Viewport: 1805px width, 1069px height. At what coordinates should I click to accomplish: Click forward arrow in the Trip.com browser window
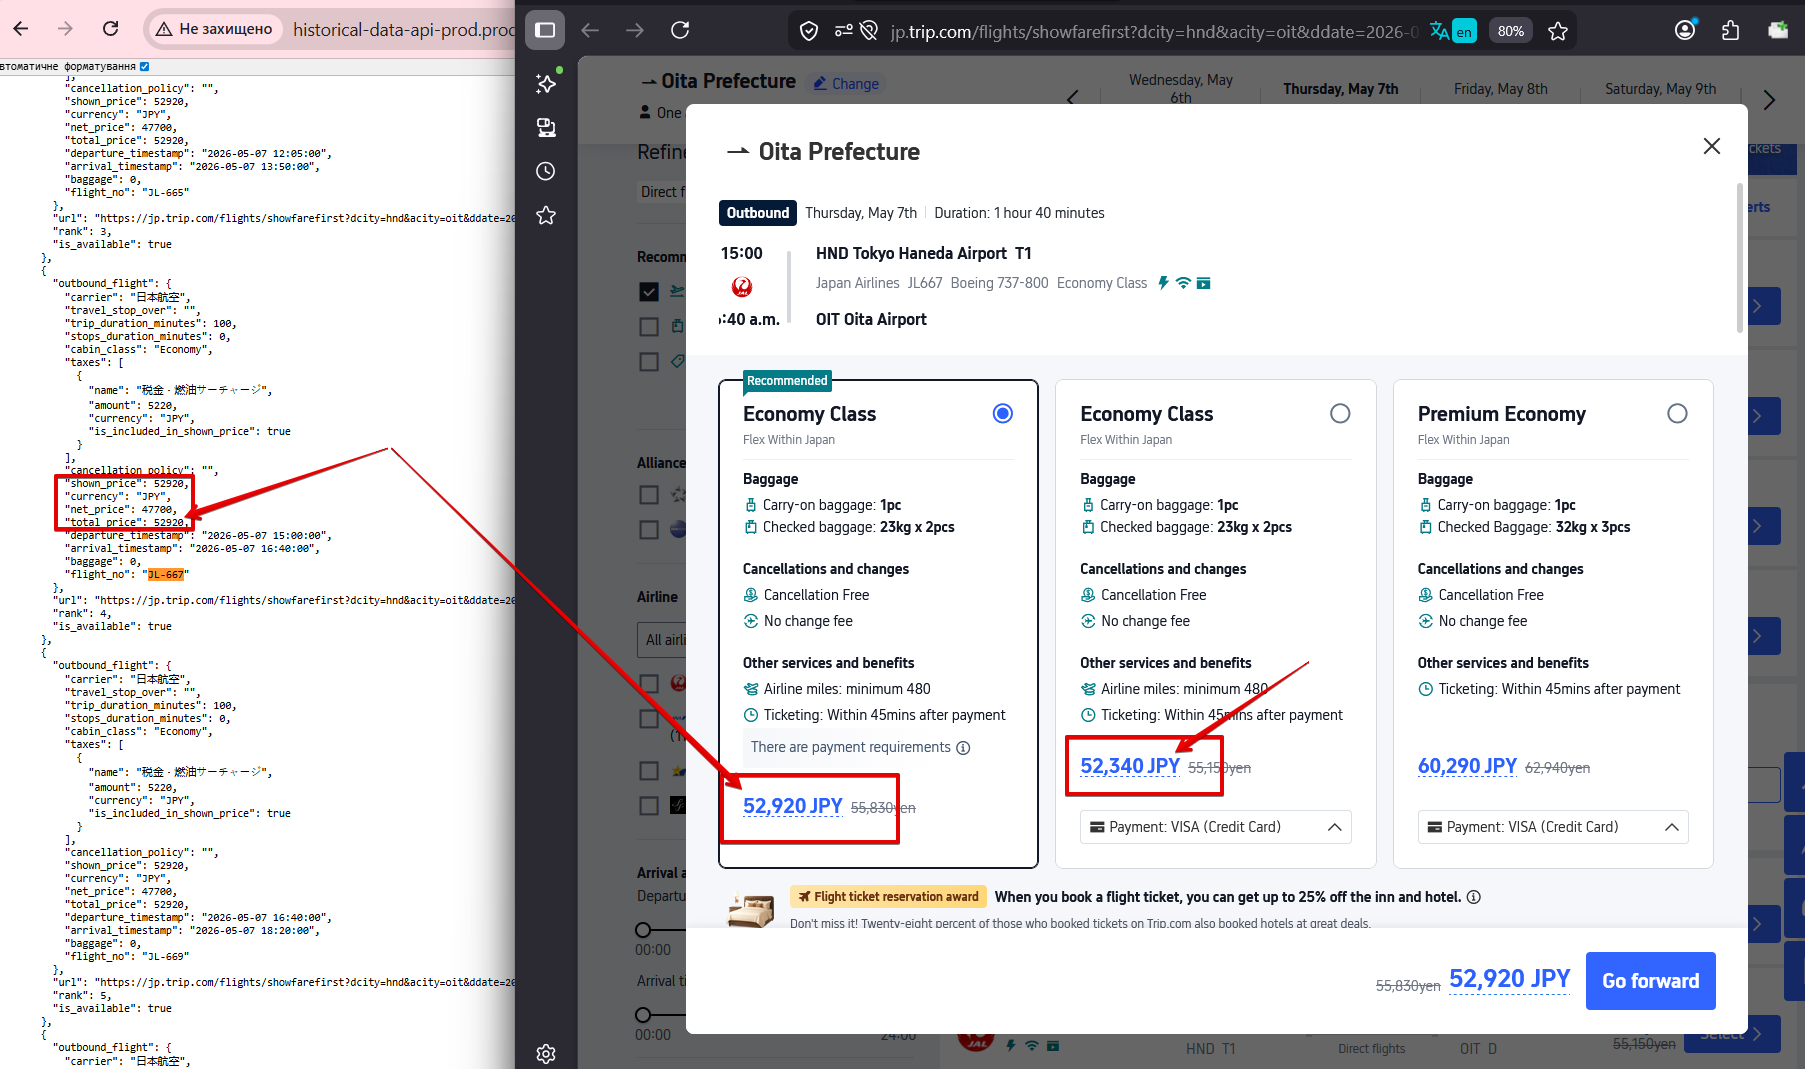635,30
